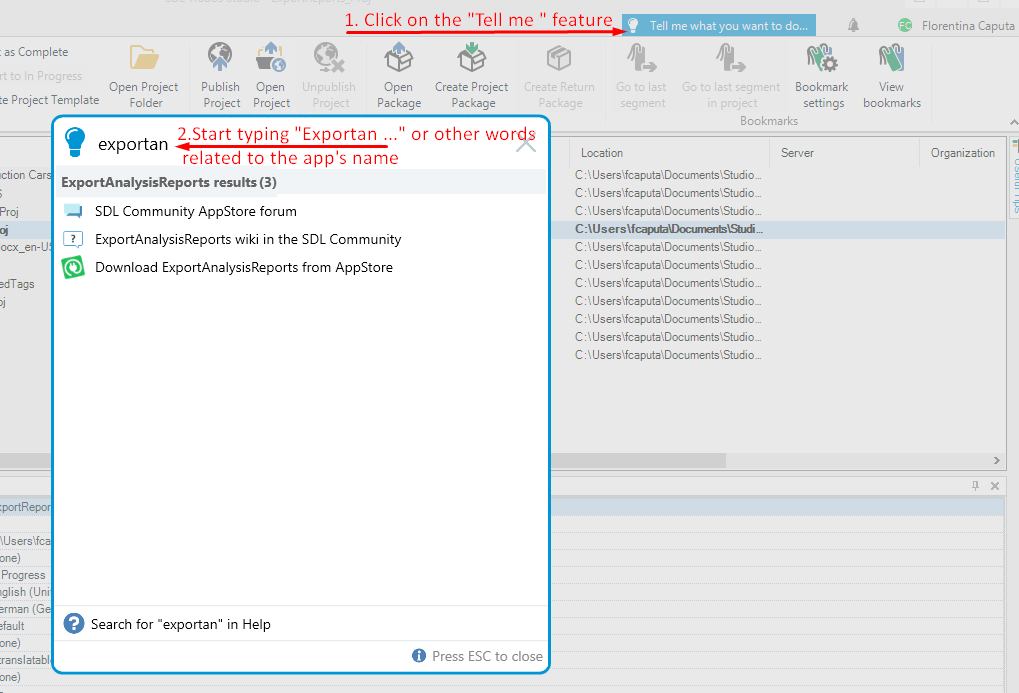The image size is (1019, 693).
Task: Click the Location column header
Action: pyautogui.click(x=602, y=153)
